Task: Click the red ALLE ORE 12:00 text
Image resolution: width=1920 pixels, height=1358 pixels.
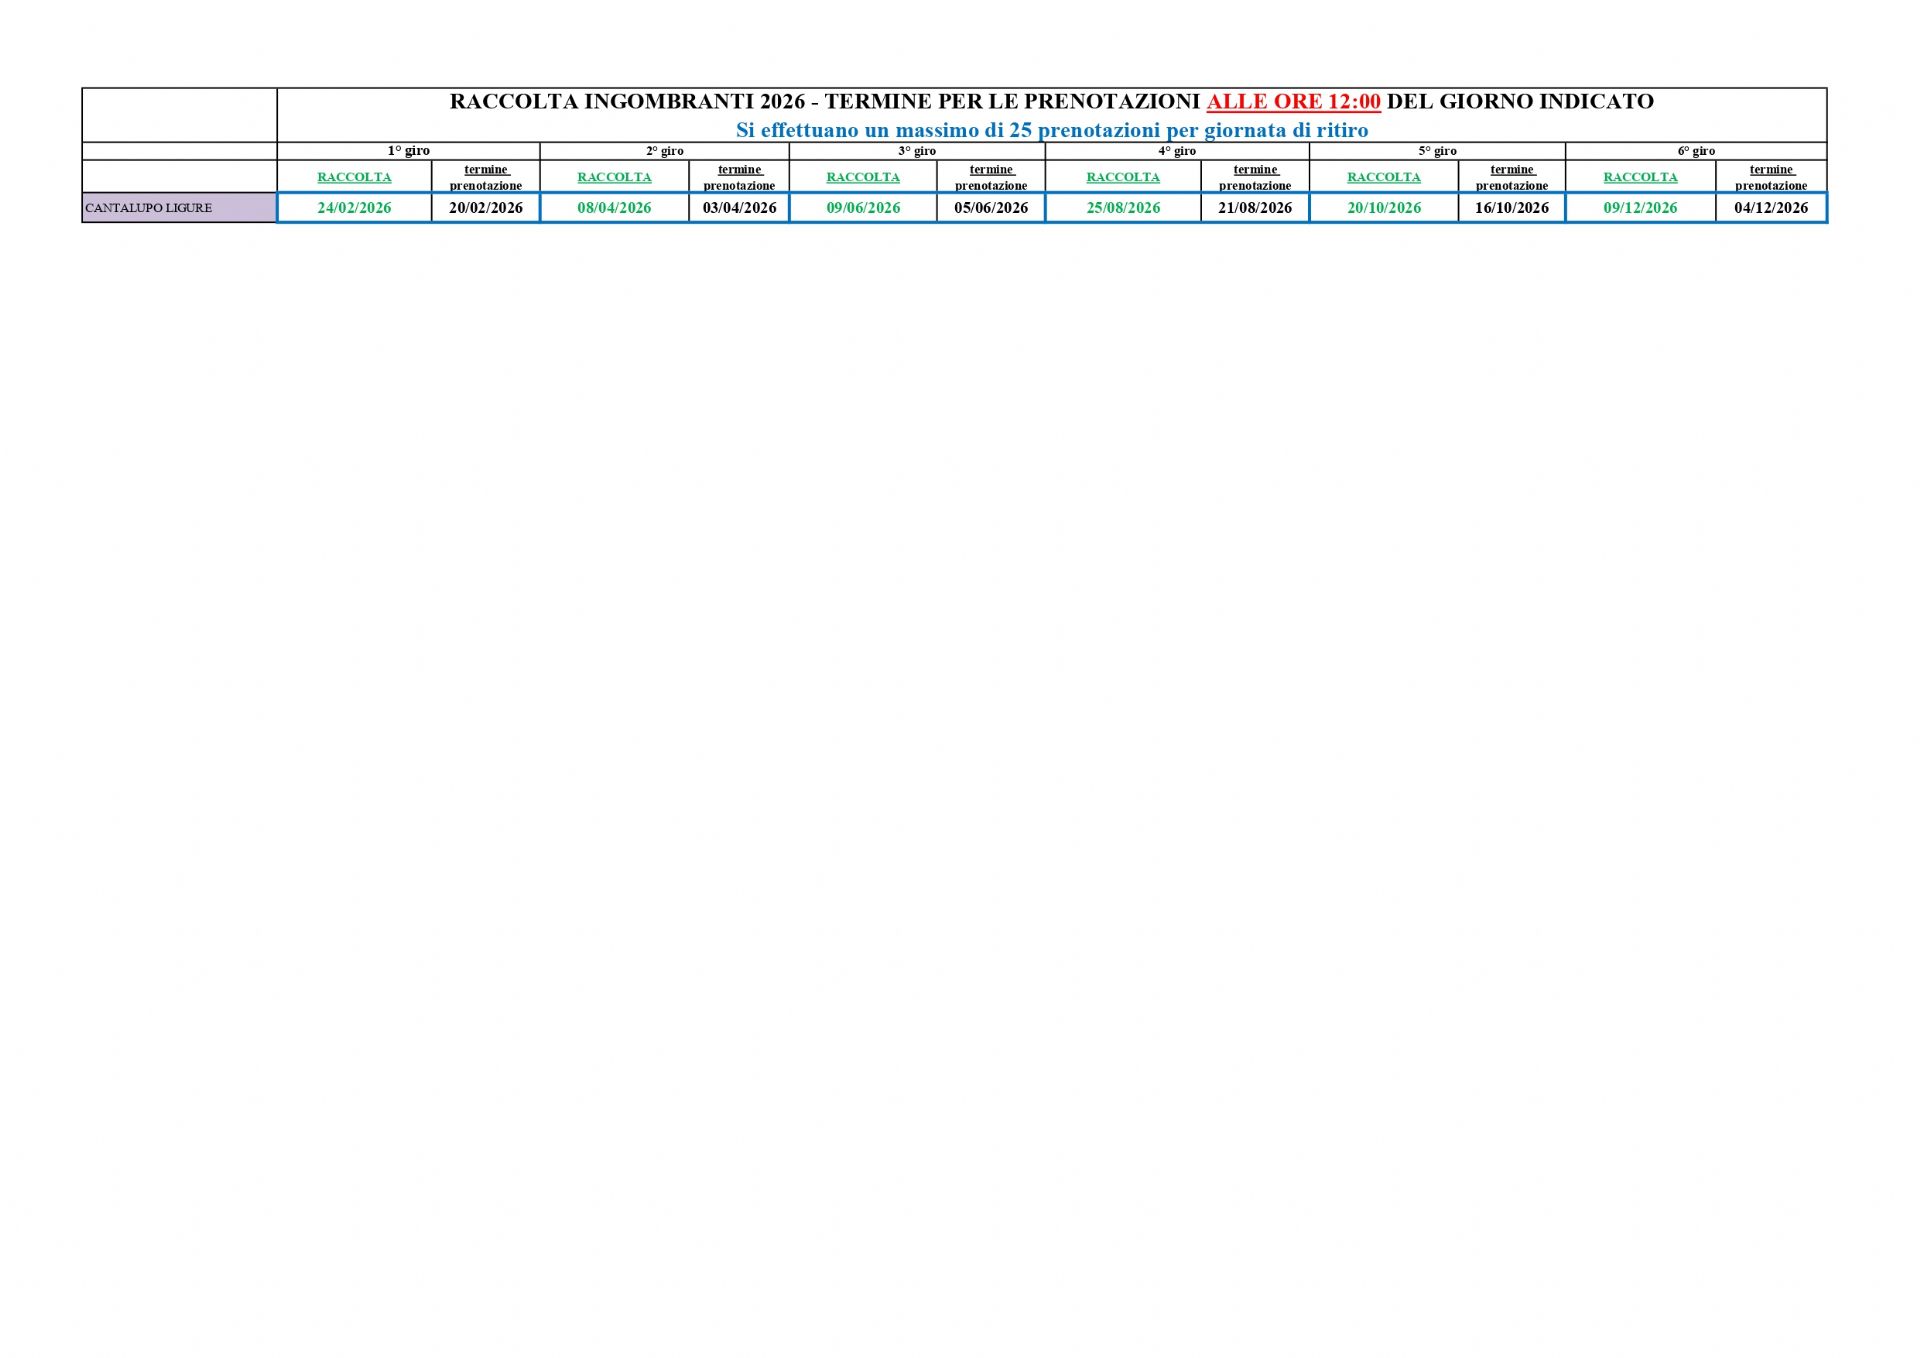Action: 1293,102
